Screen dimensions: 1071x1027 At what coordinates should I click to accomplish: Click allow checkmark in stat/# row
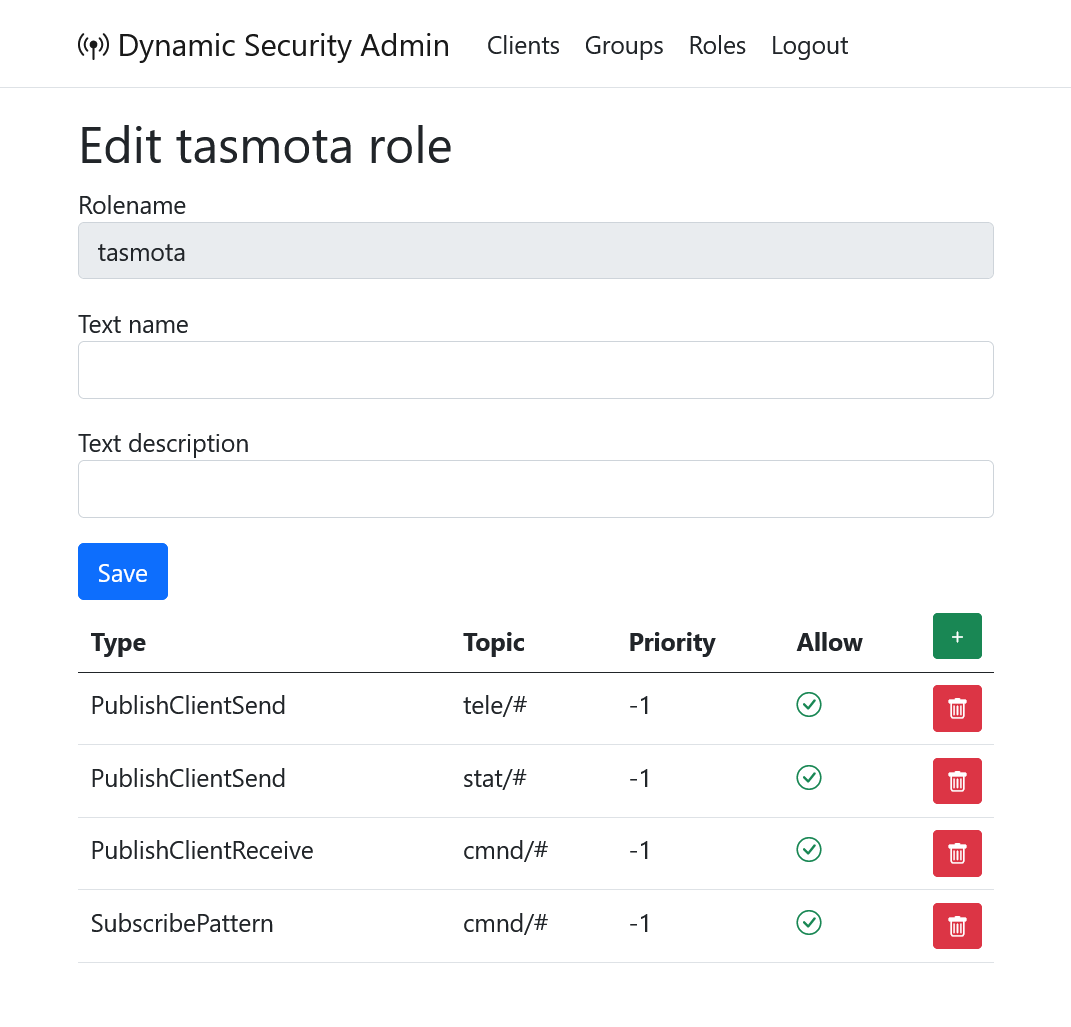(809, 777)
